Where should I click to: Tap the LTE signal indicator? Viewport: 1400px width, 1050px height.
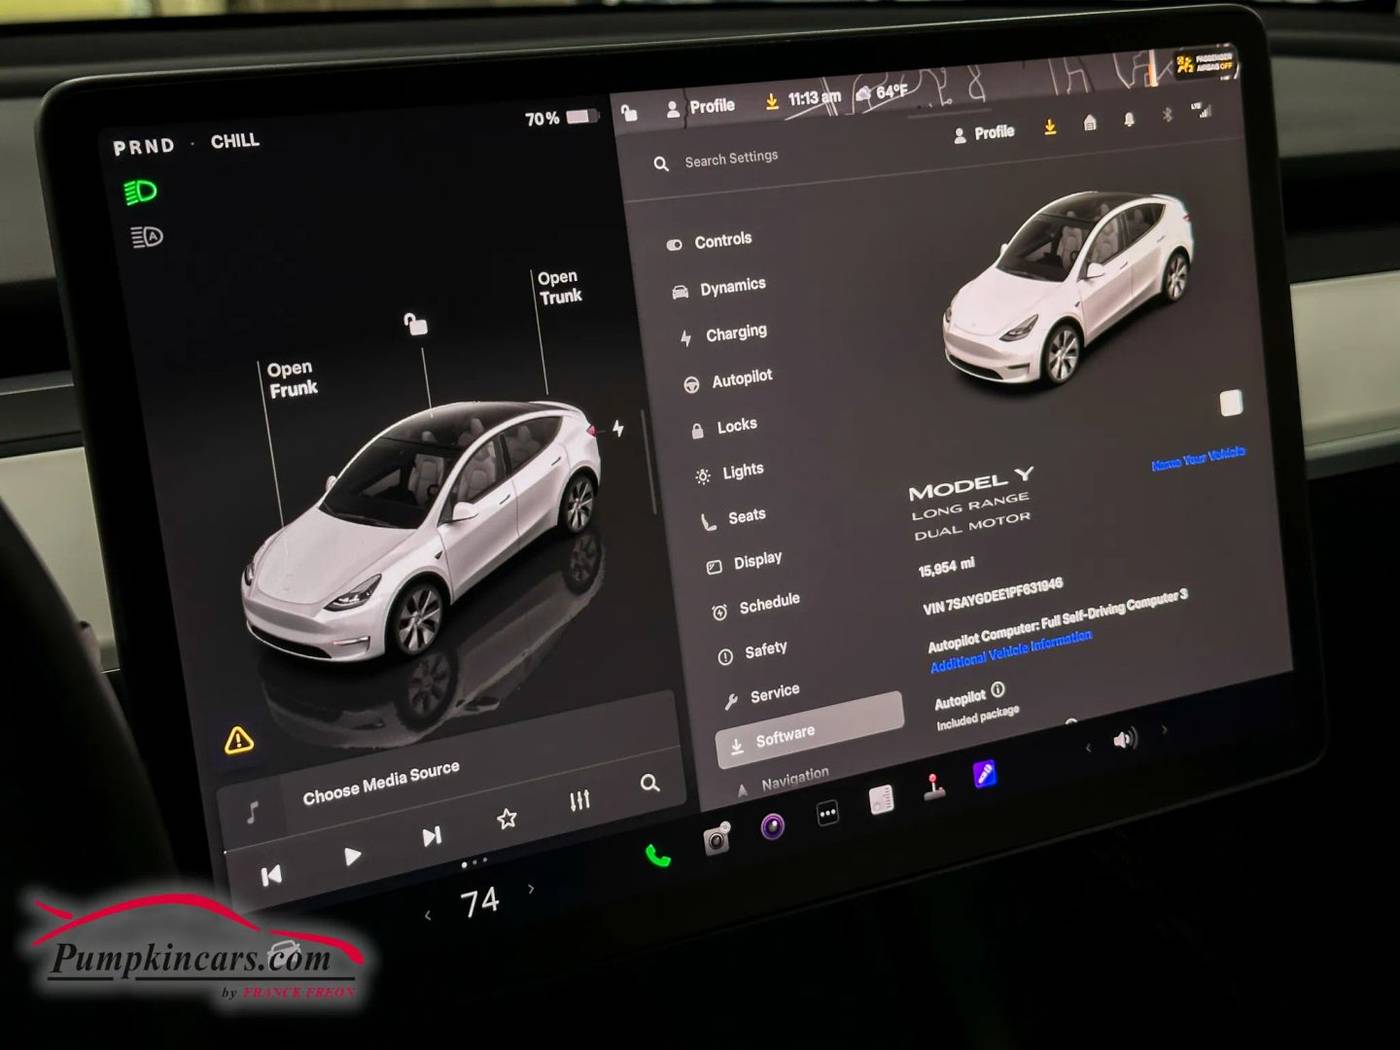(x=1200, y=109)
